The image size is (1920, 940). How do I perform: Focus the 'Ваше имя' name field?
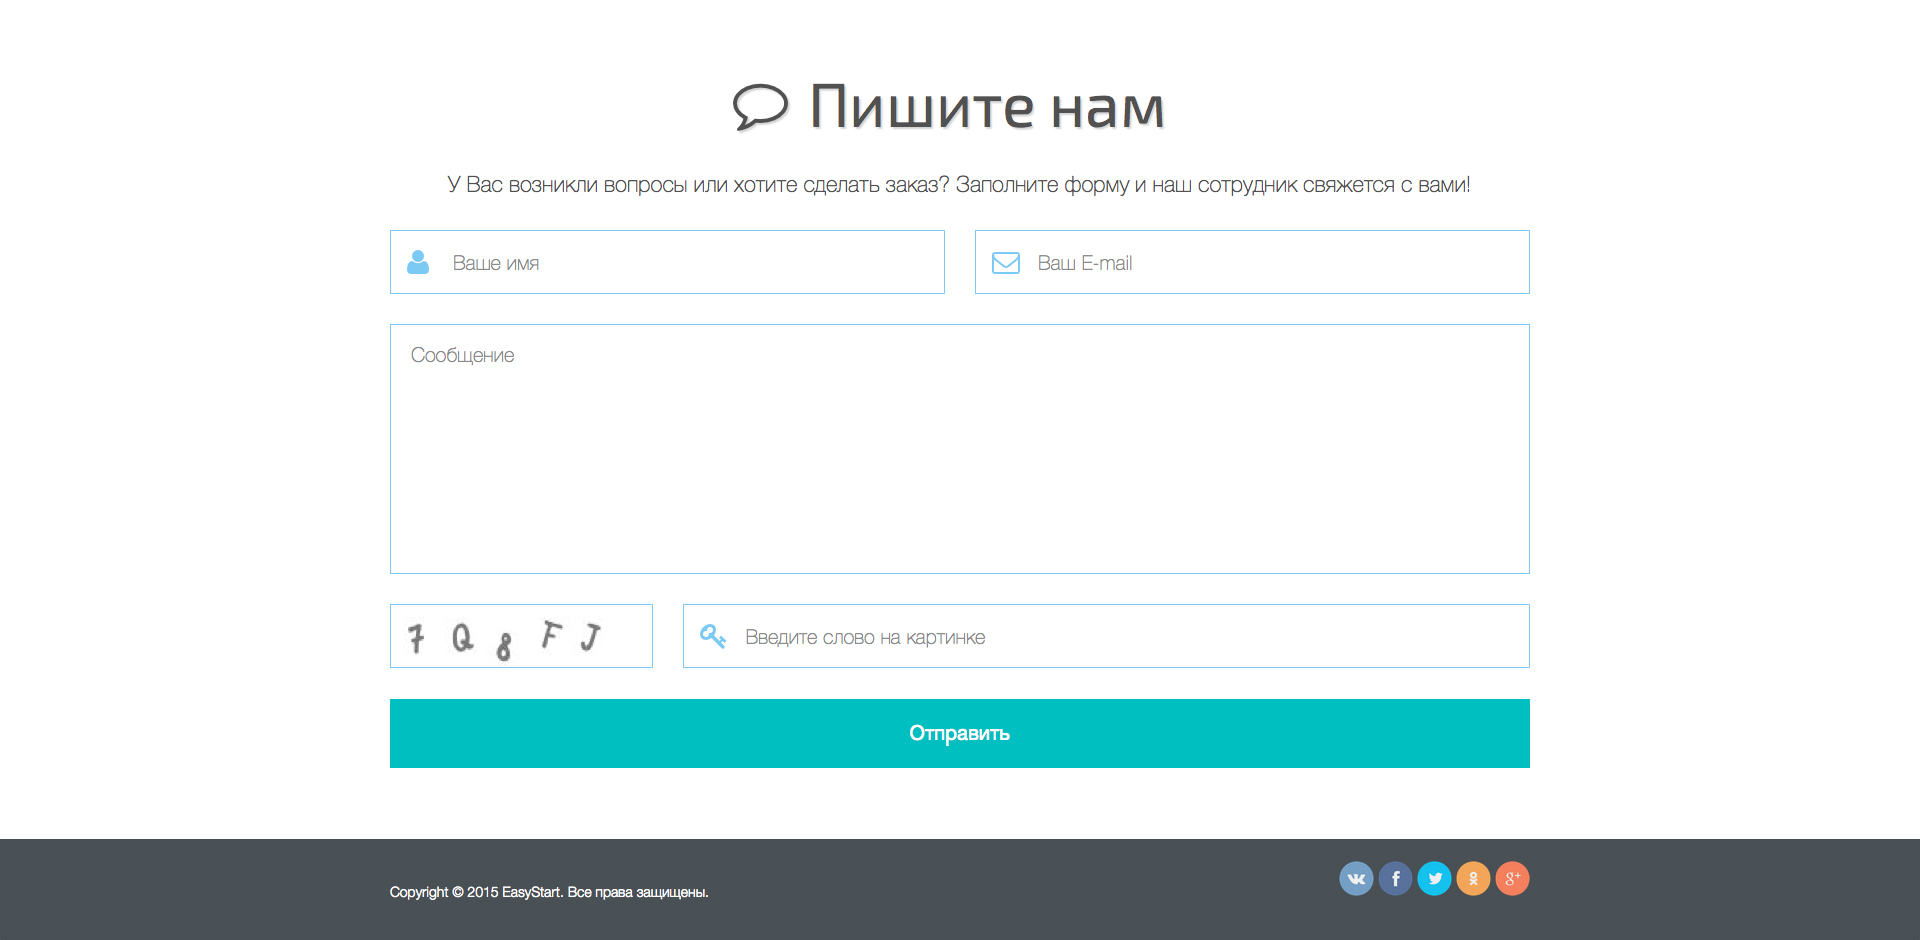point(690,263)
